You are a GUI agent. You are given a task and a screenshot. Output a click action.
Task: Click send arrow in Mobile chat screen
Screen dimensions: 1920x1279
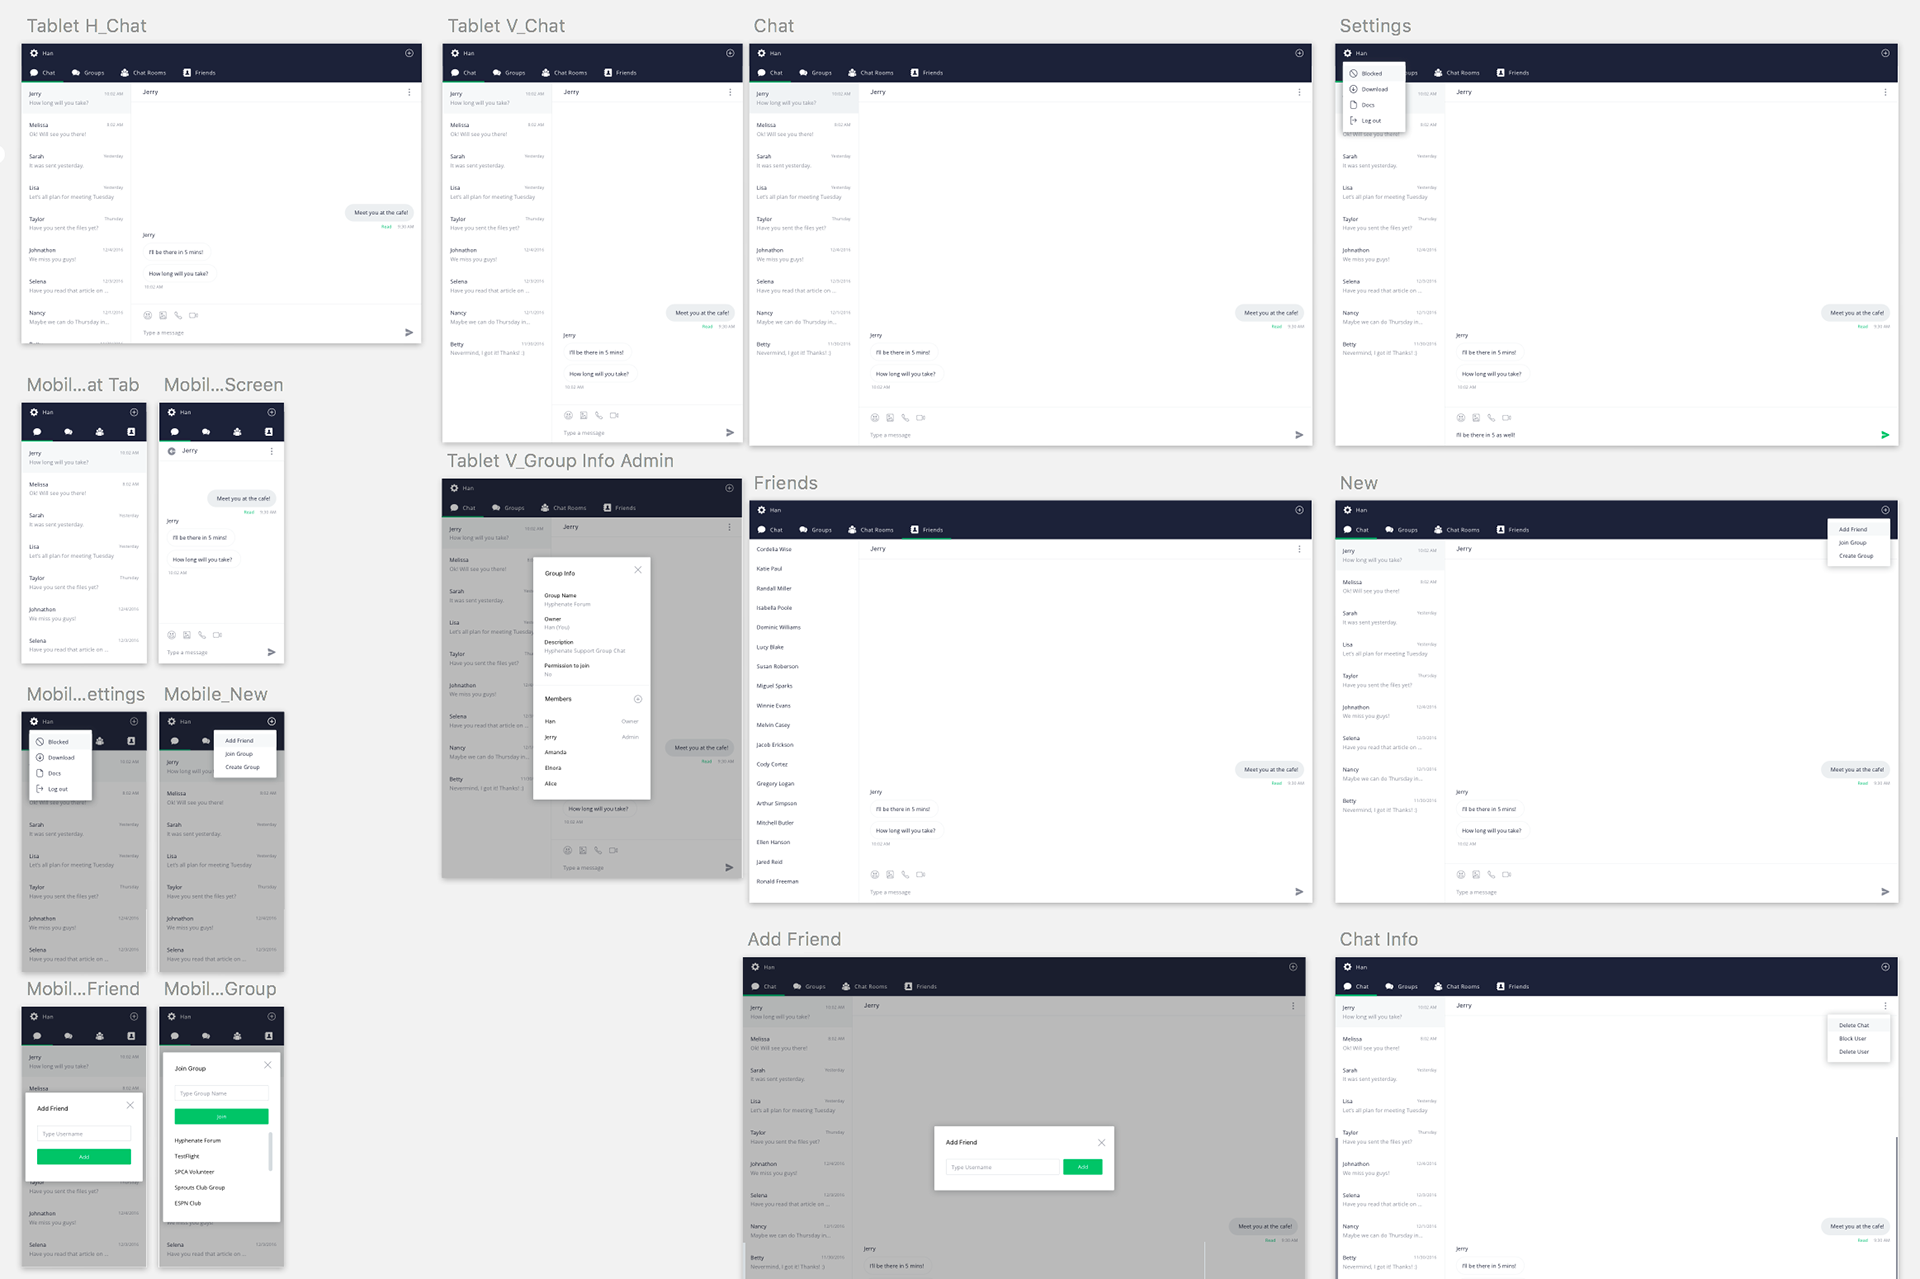click(271, 652)
